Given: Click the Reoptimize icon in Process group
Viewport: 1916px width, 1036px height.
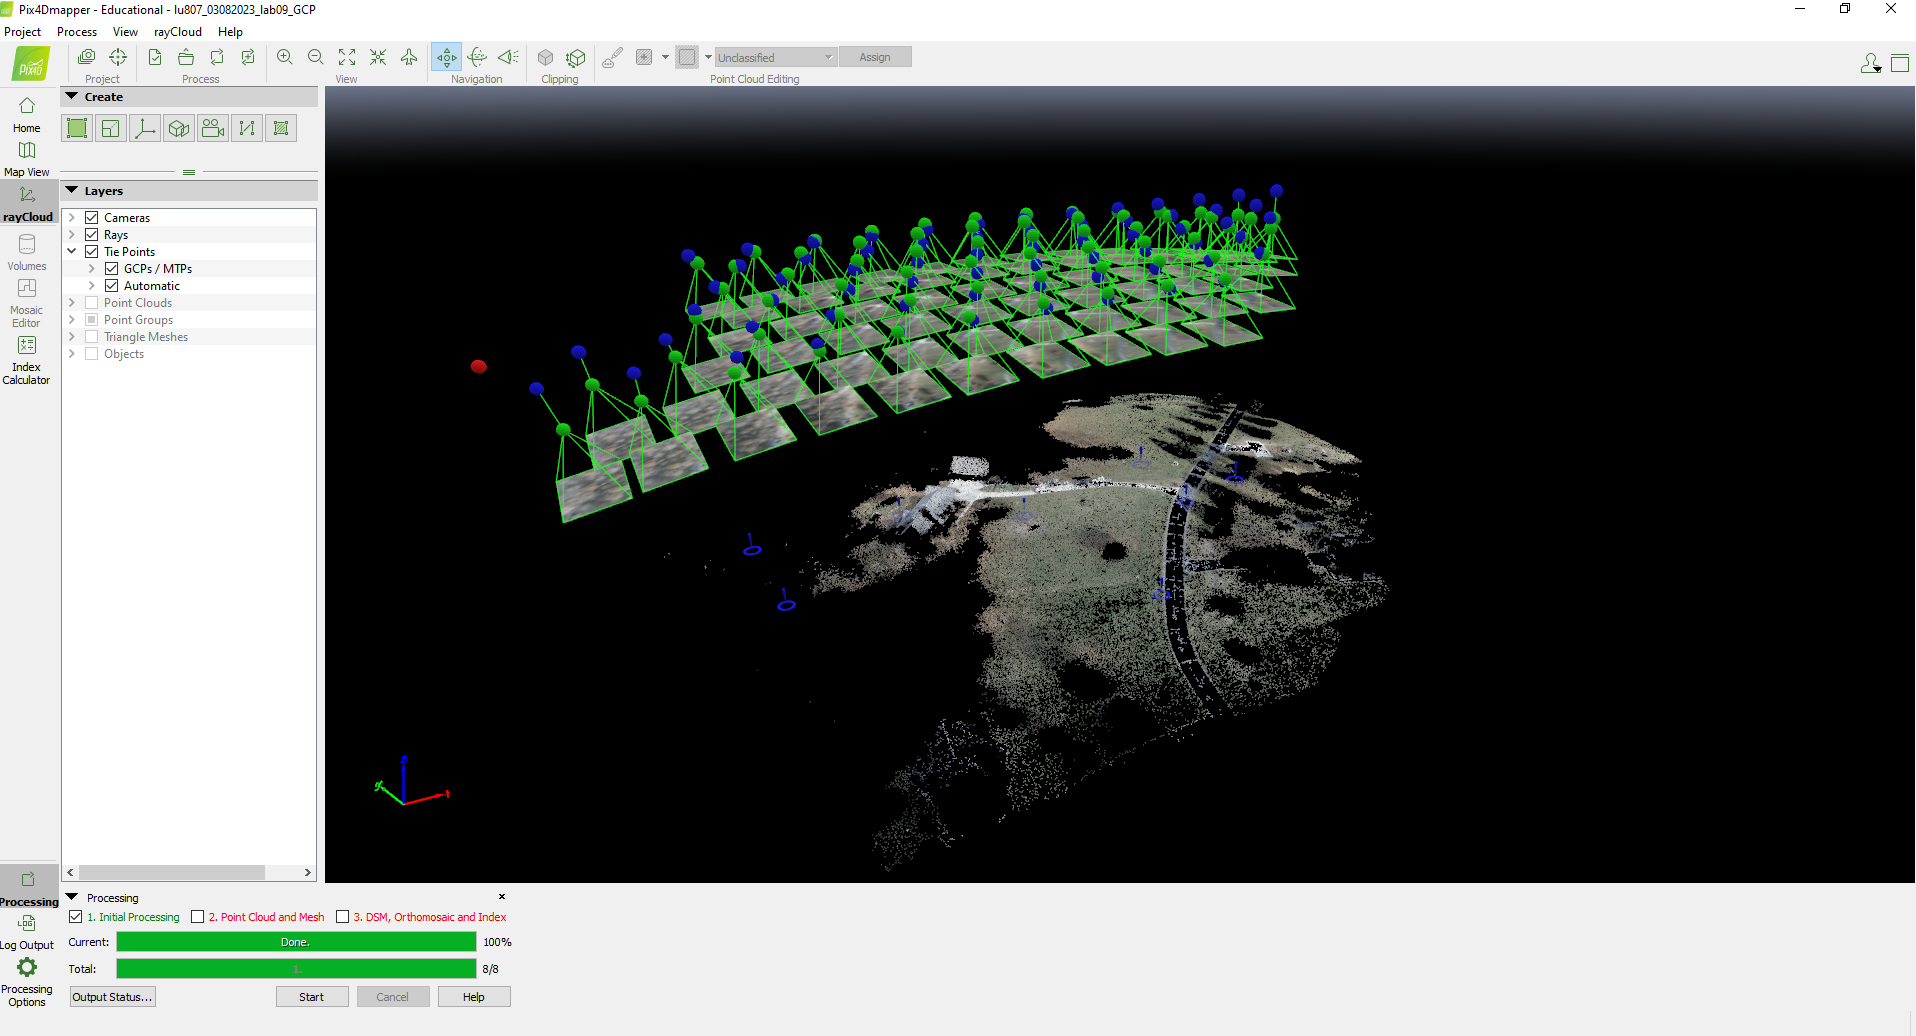Looking at the screenshot, I should coord(217,57).
